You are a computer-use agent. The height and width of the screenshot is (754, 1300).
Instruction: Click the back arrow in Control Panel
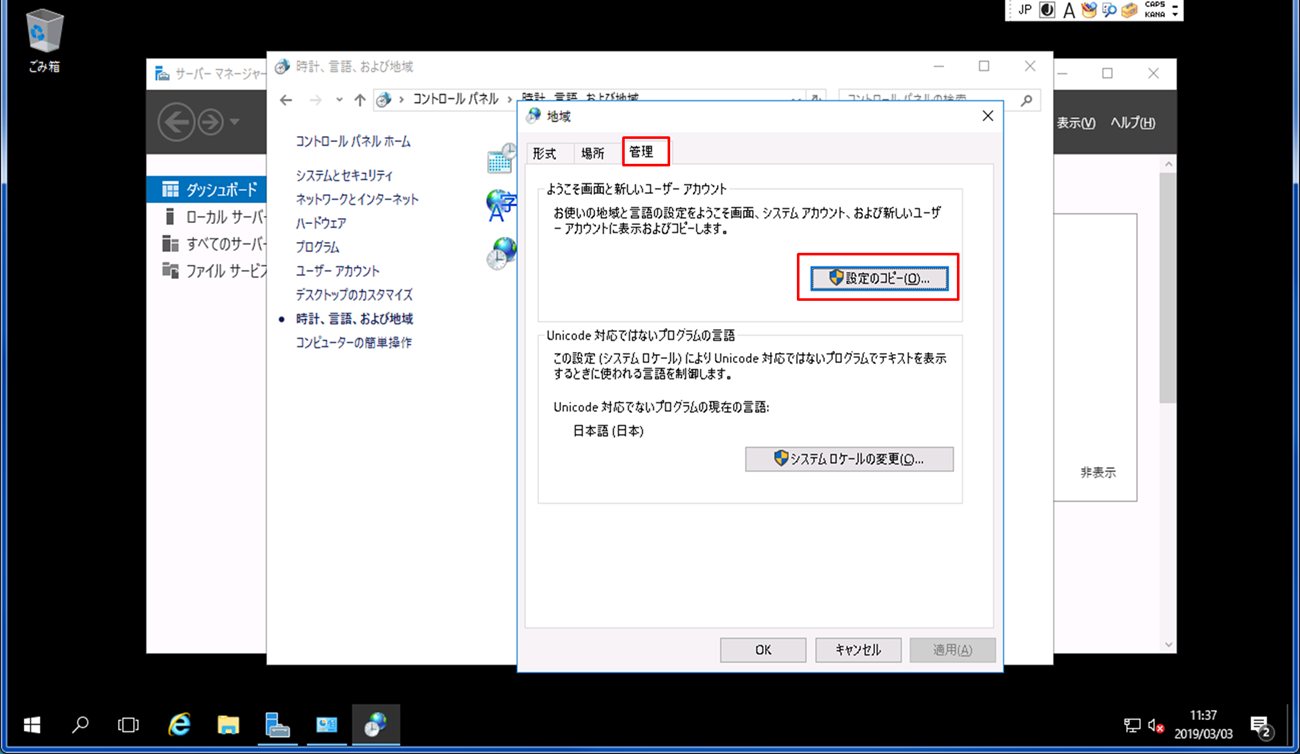point(285,100)
